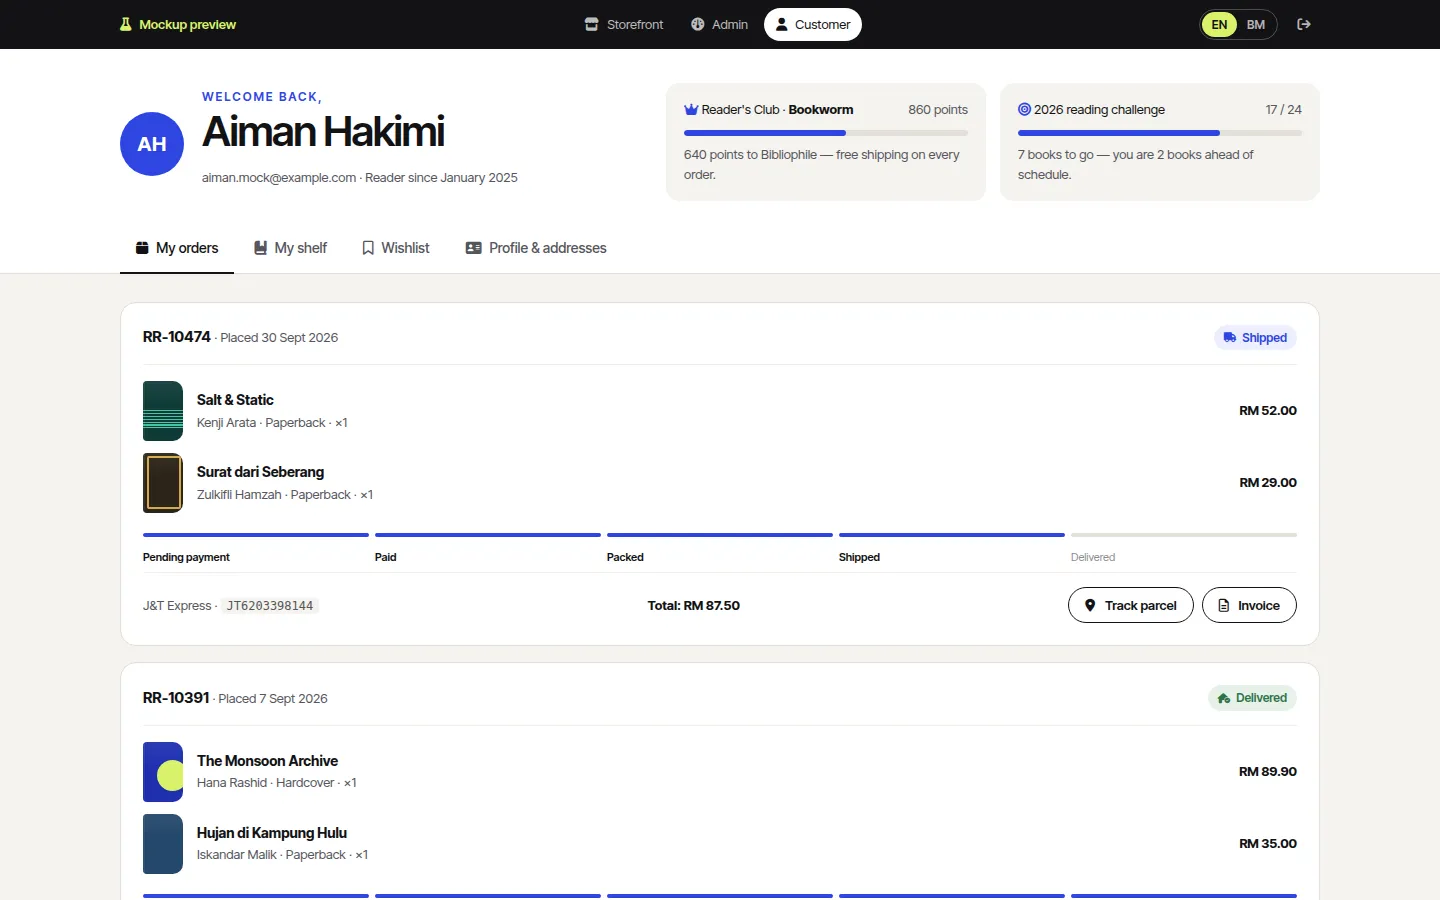Click The Monsoon Archive title
The height and width of the screenshot is (900, 1440).
click(267, 761)
